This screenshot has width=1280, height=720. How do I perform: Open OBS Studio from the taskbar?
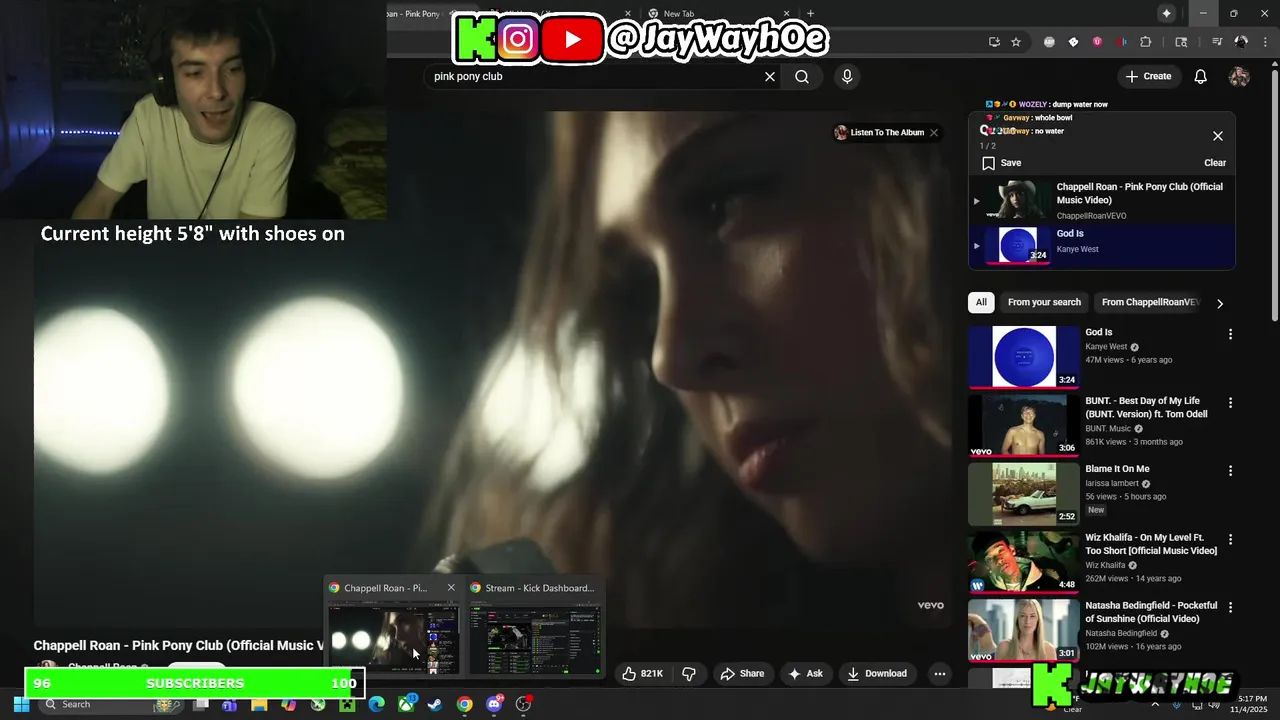(x=523, y=704)
